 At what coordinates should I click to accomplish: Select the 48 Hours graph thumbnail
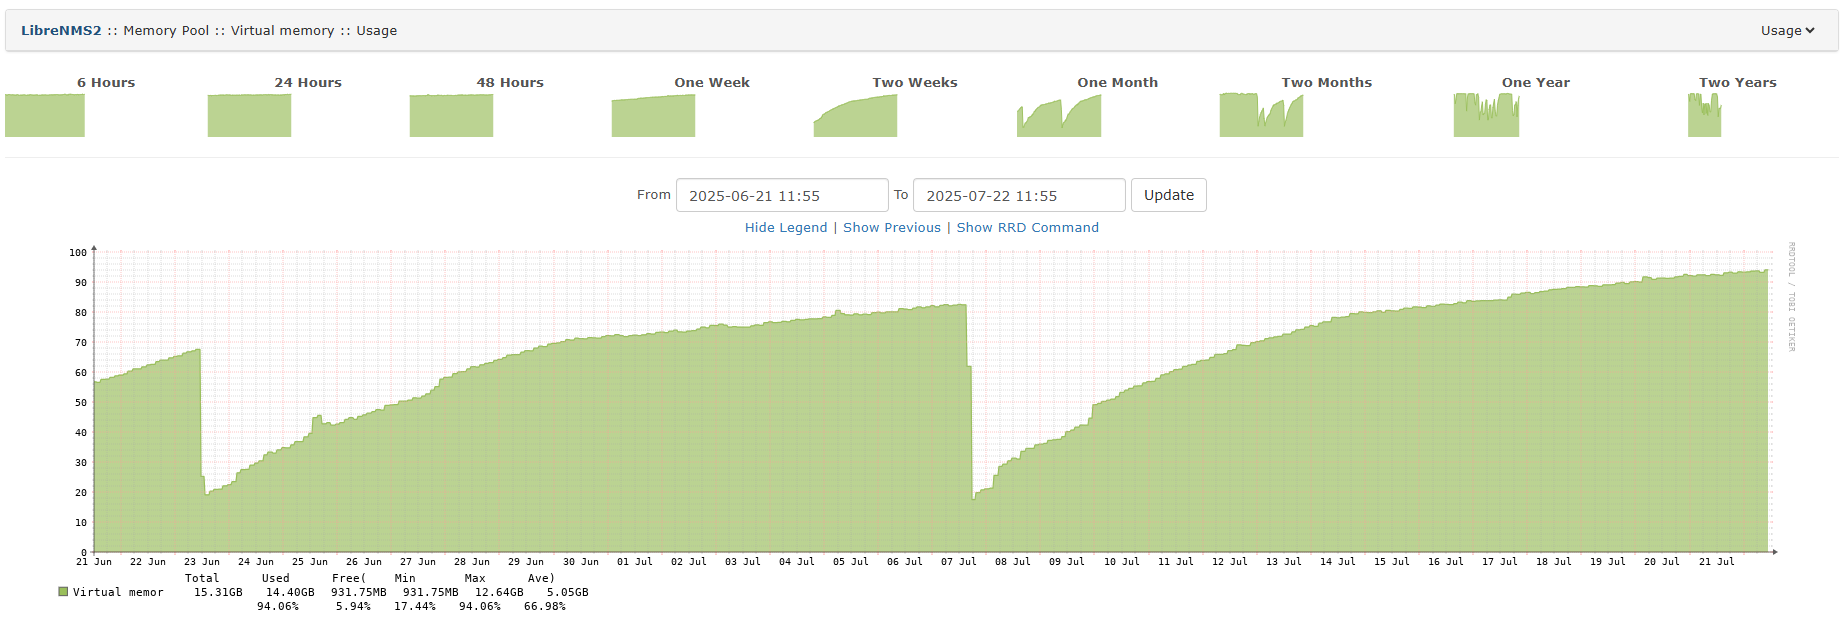coord(451,115)
